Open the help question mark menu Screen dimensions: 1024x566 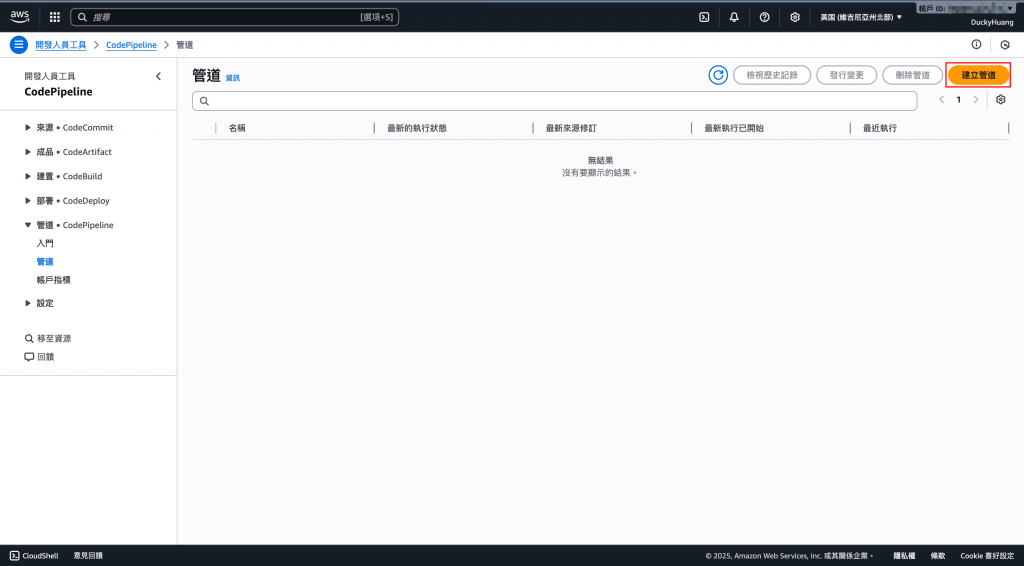[x=764, y=18]
